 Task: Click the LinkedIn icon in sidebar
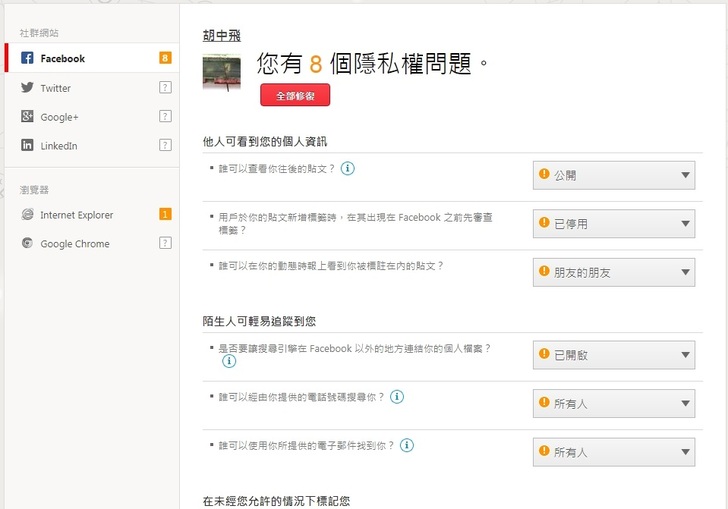click(28, 146)
